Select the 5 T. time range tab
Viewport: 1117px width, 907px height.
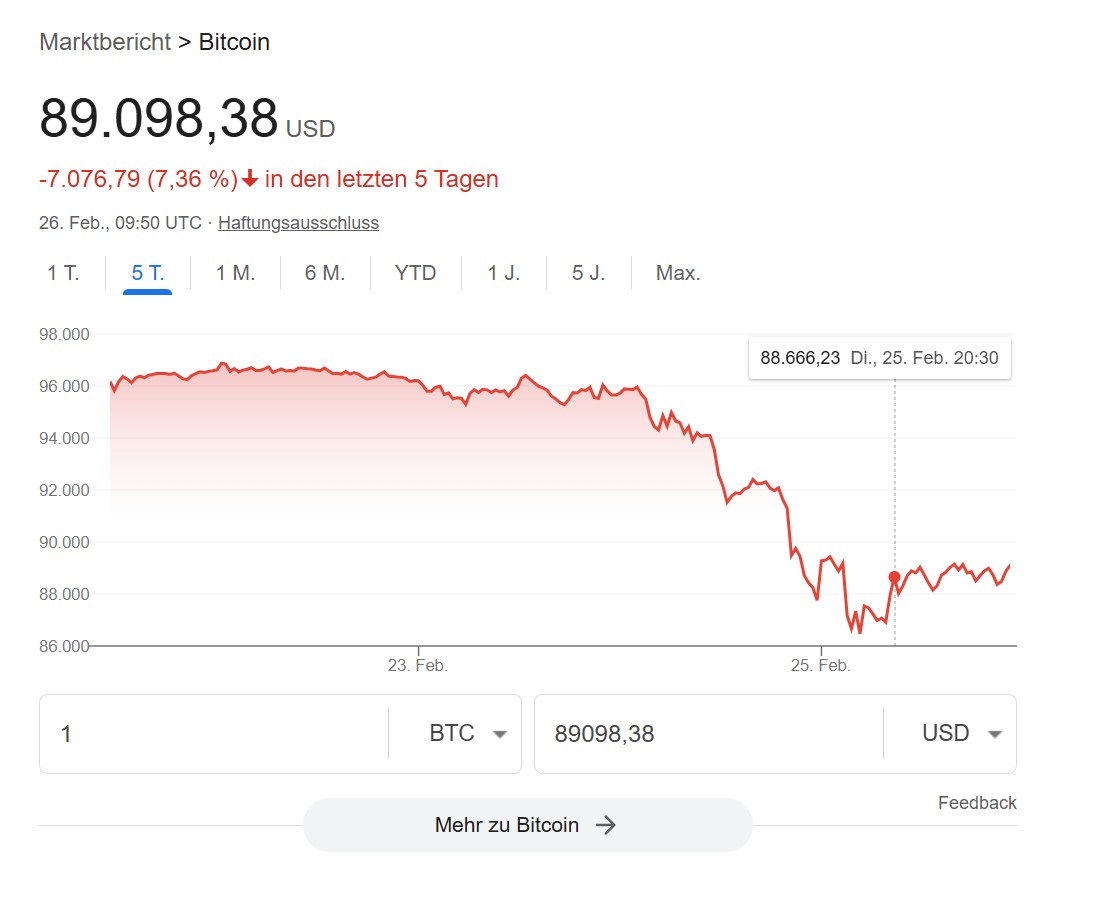pos(147,273)
